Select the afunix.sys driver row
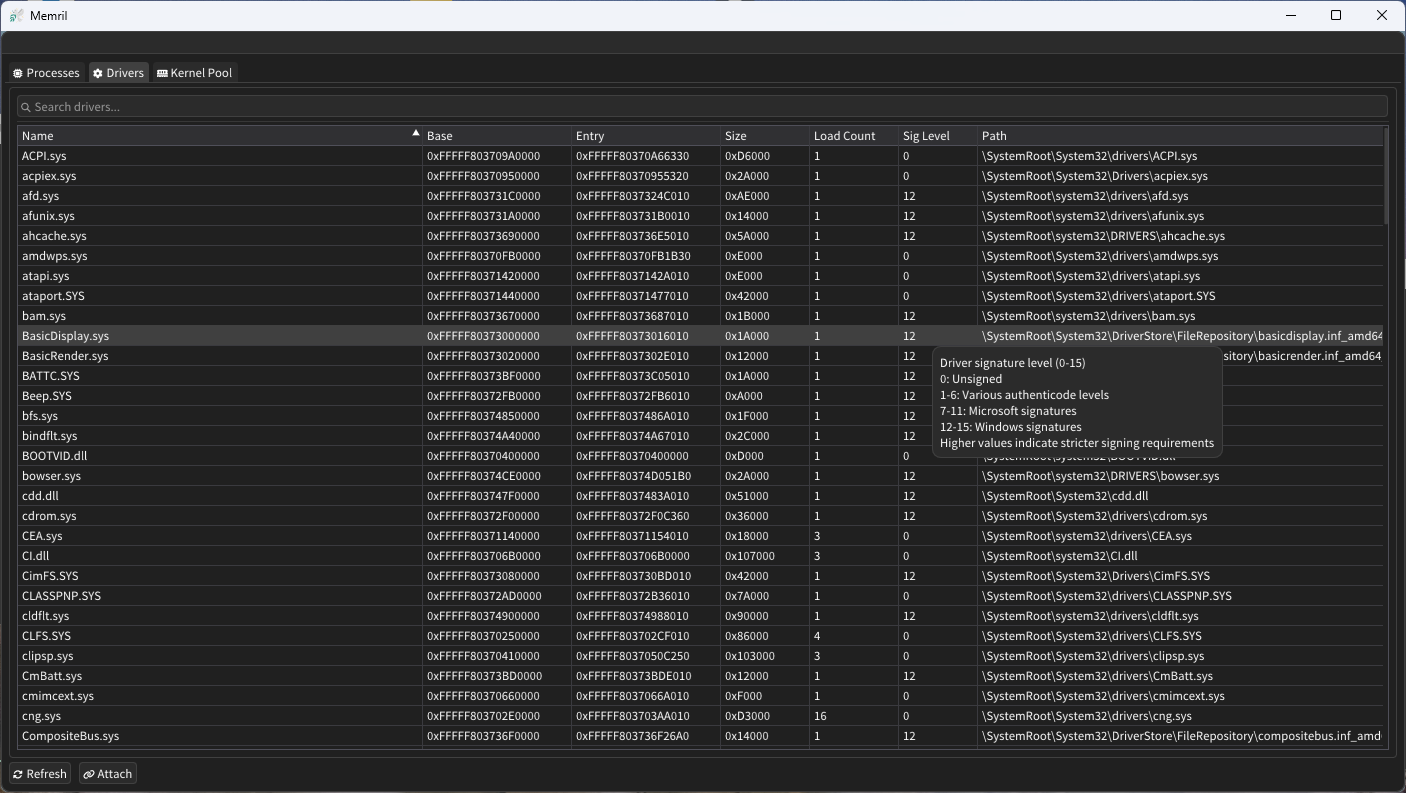 point(700,216)
